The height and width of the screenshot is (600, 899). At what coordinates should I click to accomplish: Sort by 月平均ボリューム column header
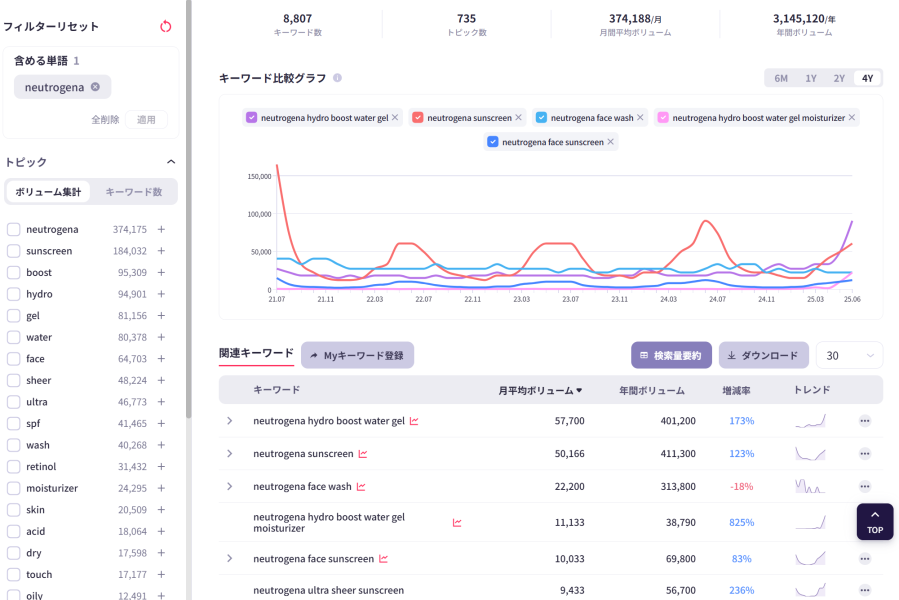click(x=540, y=391)
